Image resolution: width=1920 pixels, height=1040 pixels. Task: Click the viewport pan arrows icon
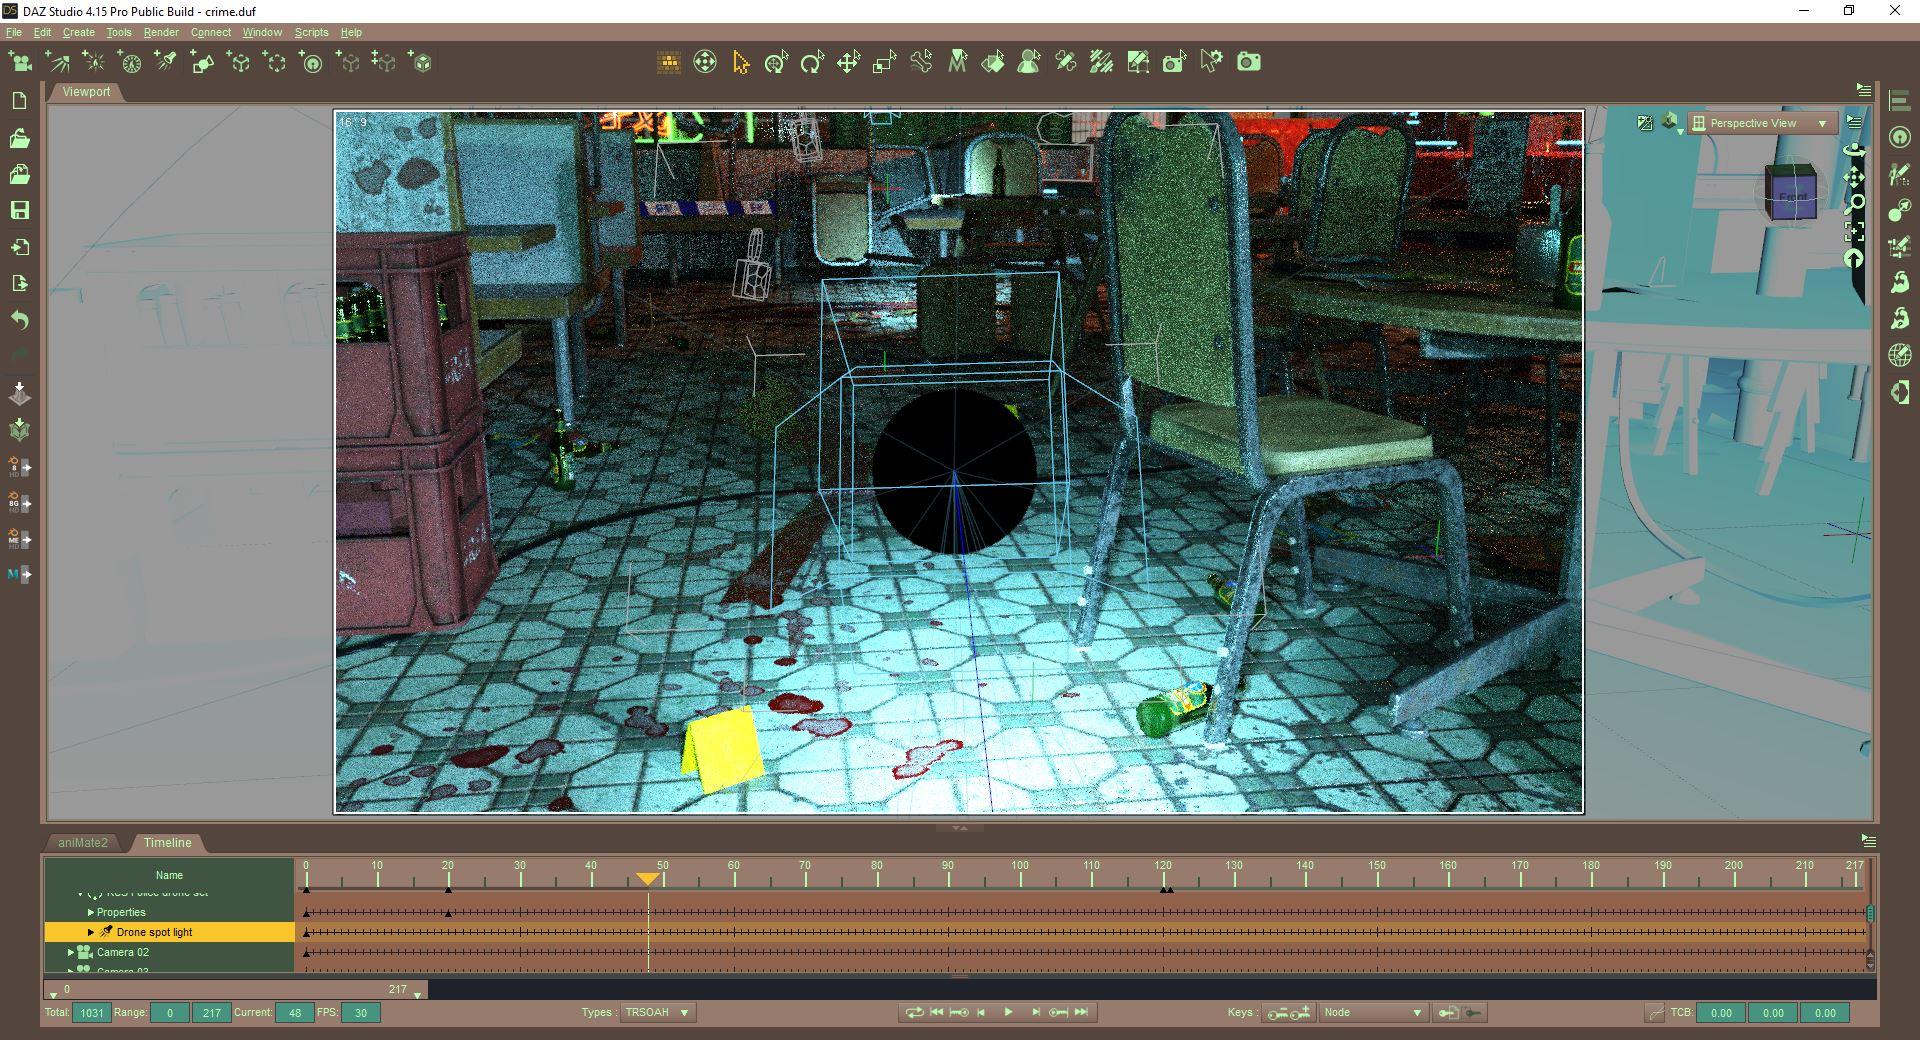point(1855,178)
